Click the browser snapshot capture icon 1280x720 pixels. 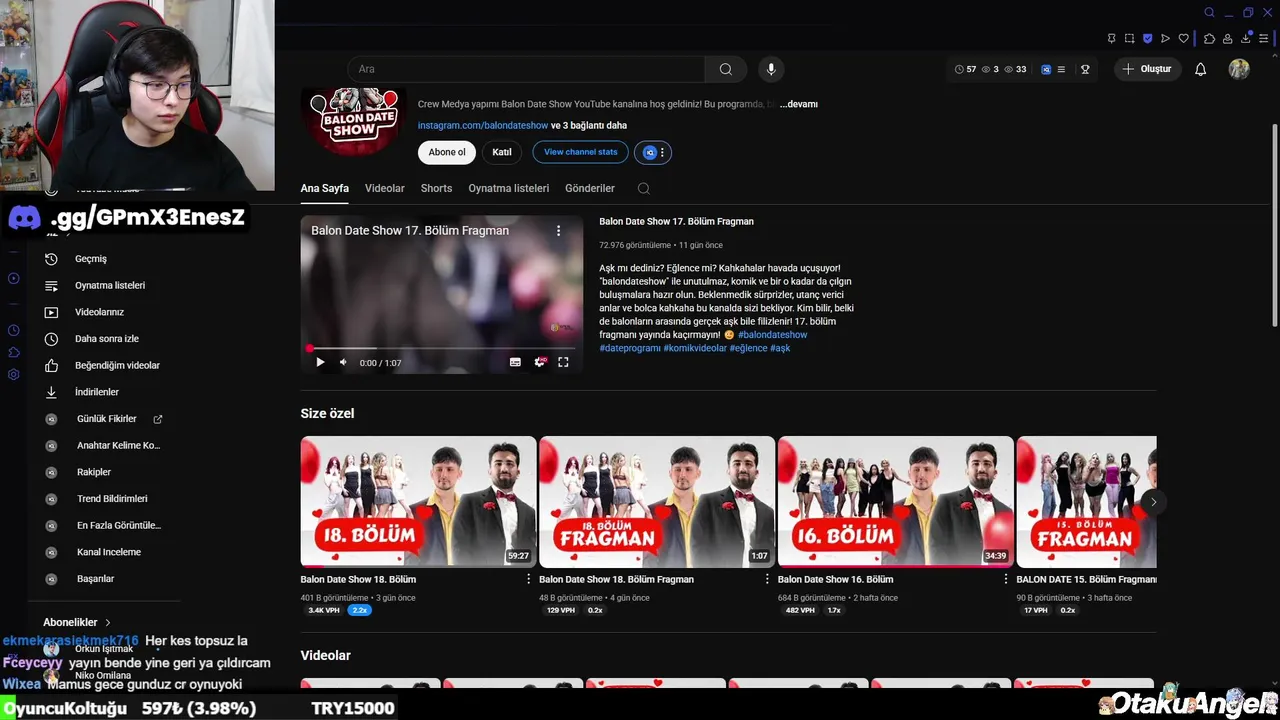(x=1129, y=39)
